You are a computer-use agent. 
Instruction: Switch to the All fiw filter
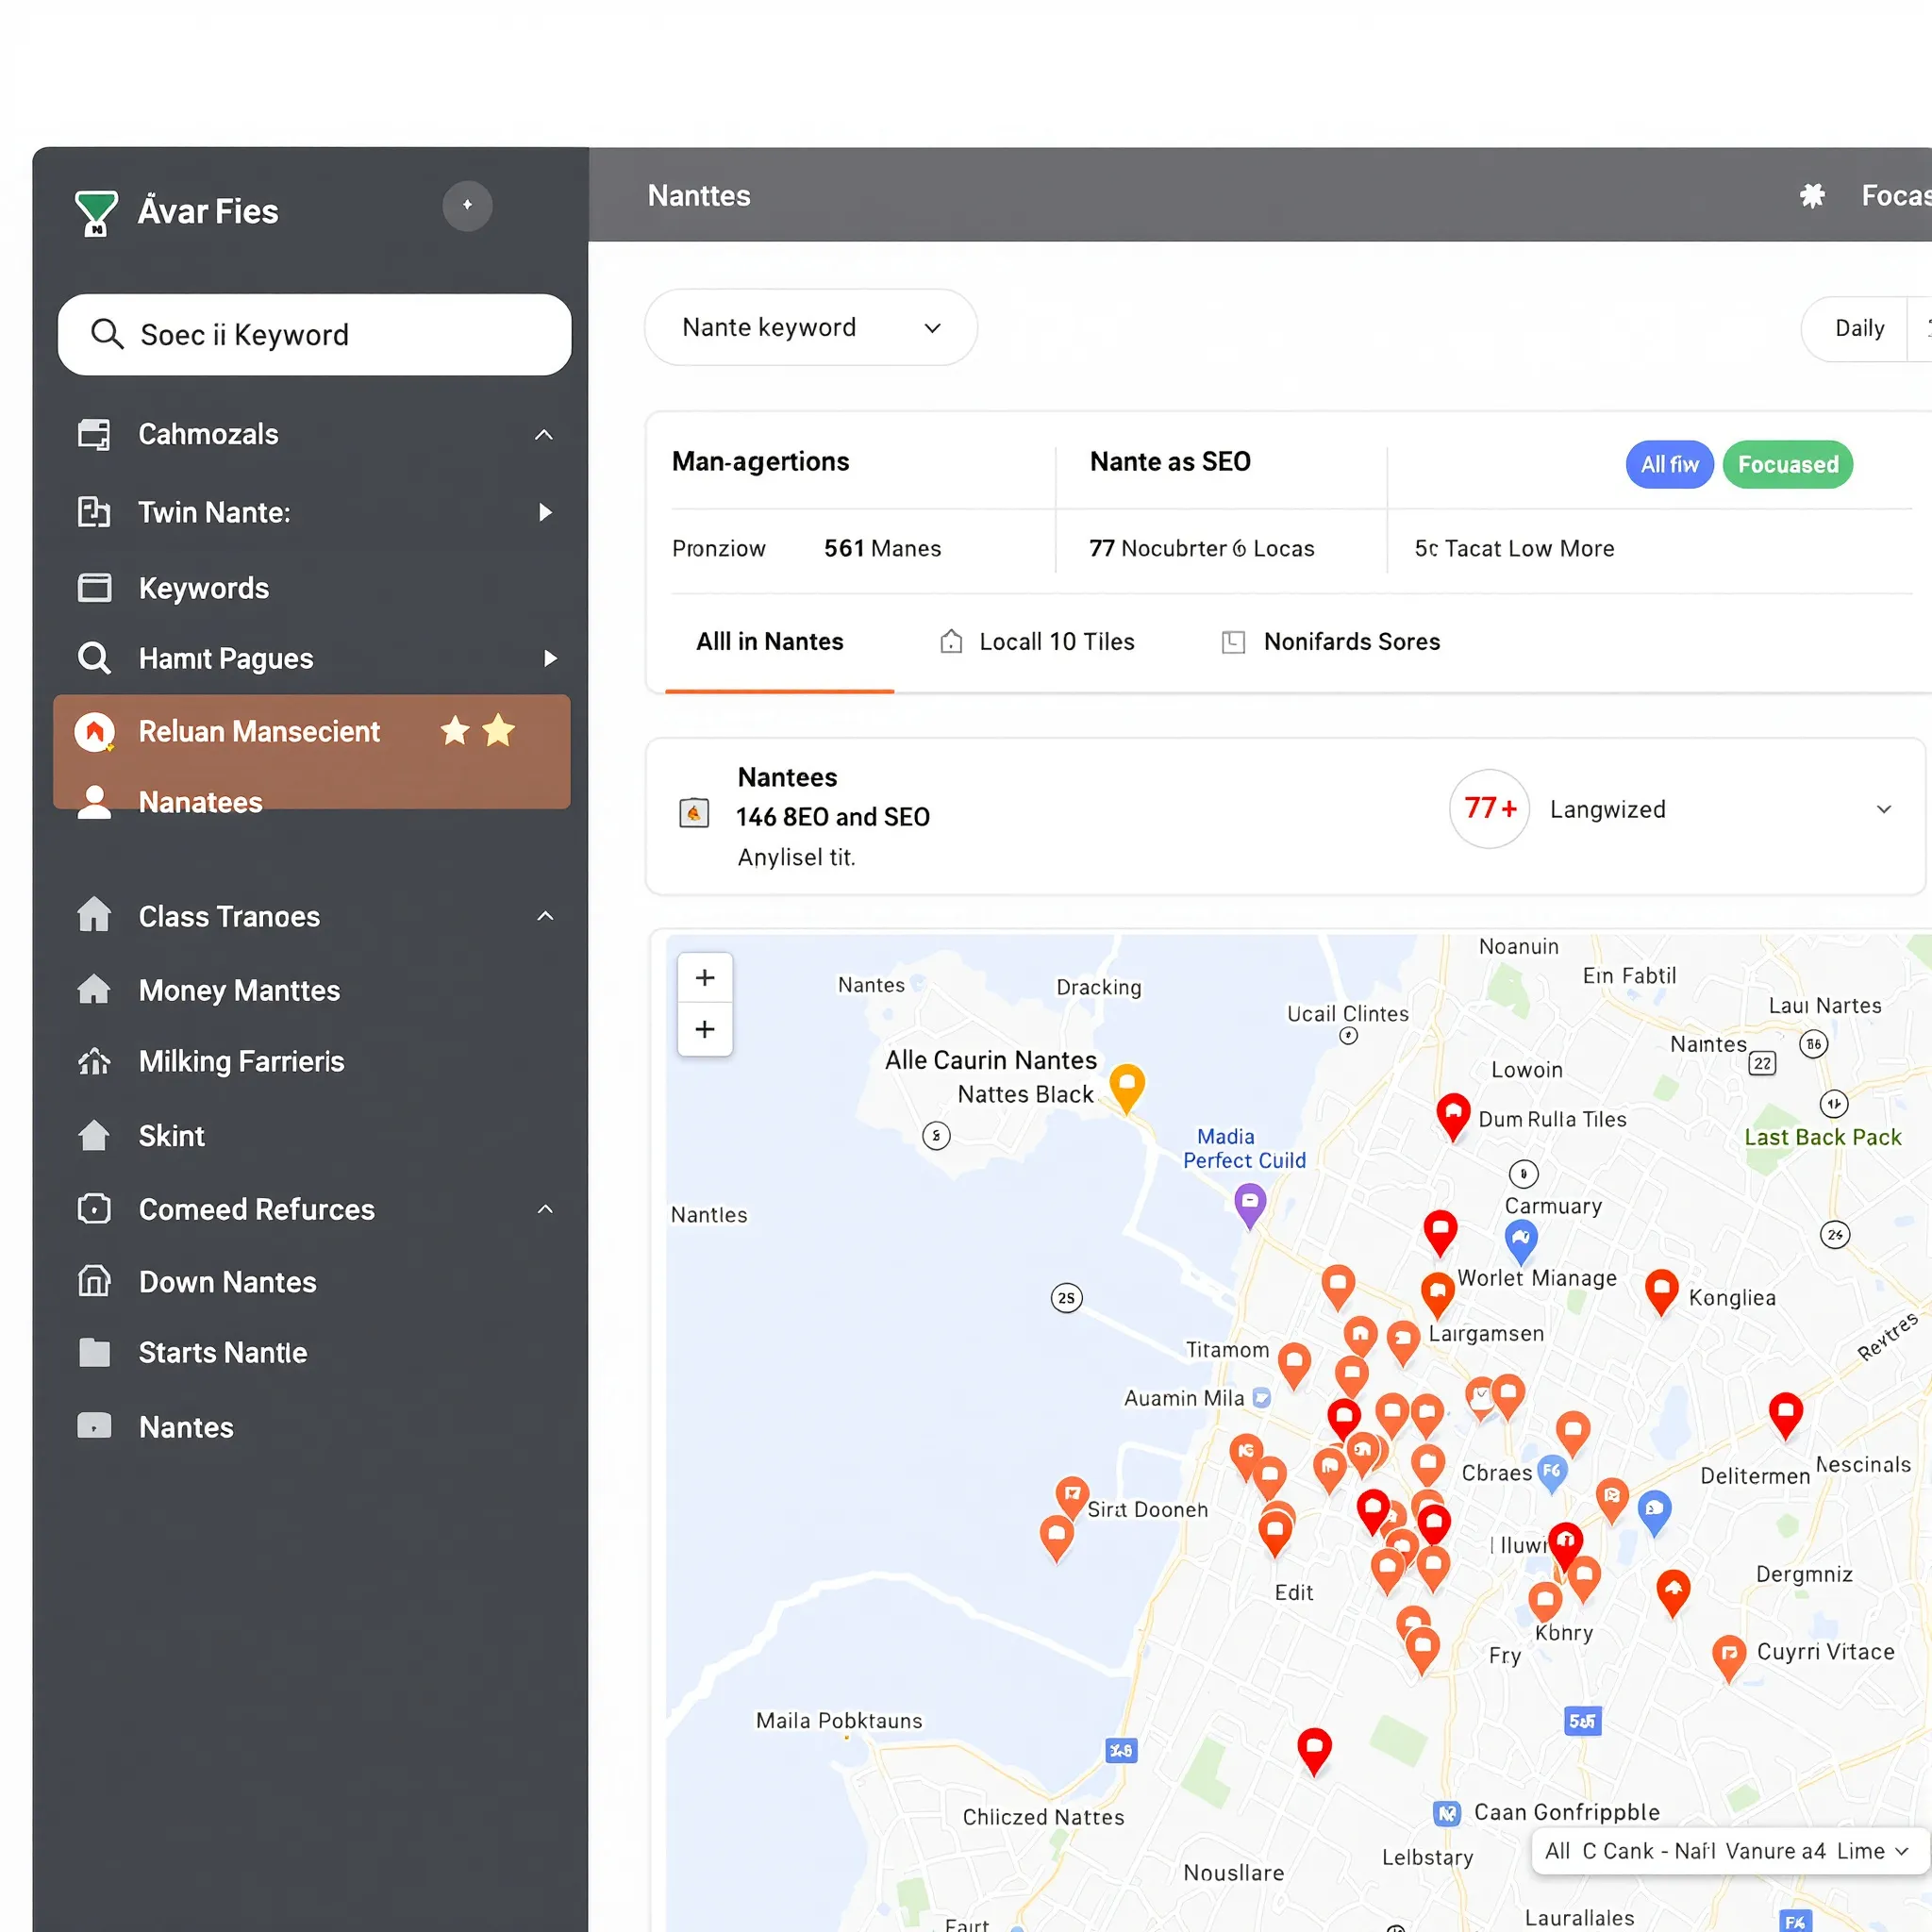[1668, 464]
